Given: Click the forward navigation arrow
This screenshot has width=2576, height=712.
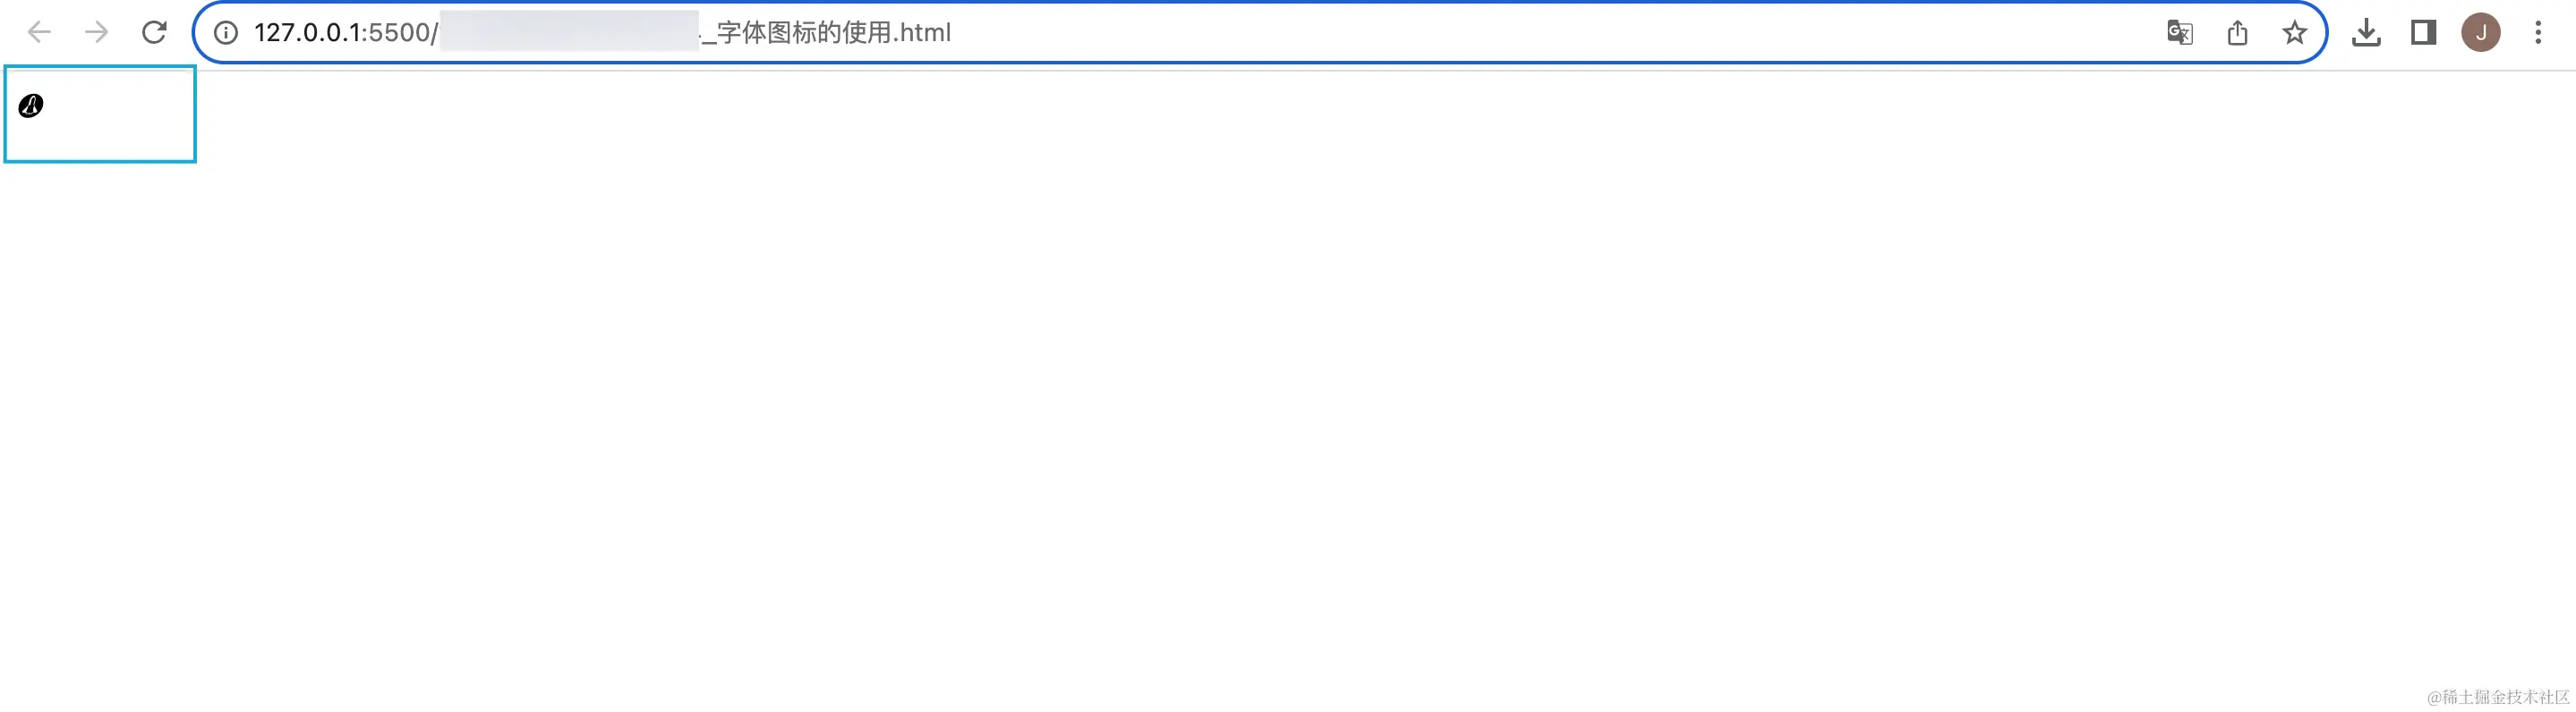Looking at the screenshot, I should [96, 32].
